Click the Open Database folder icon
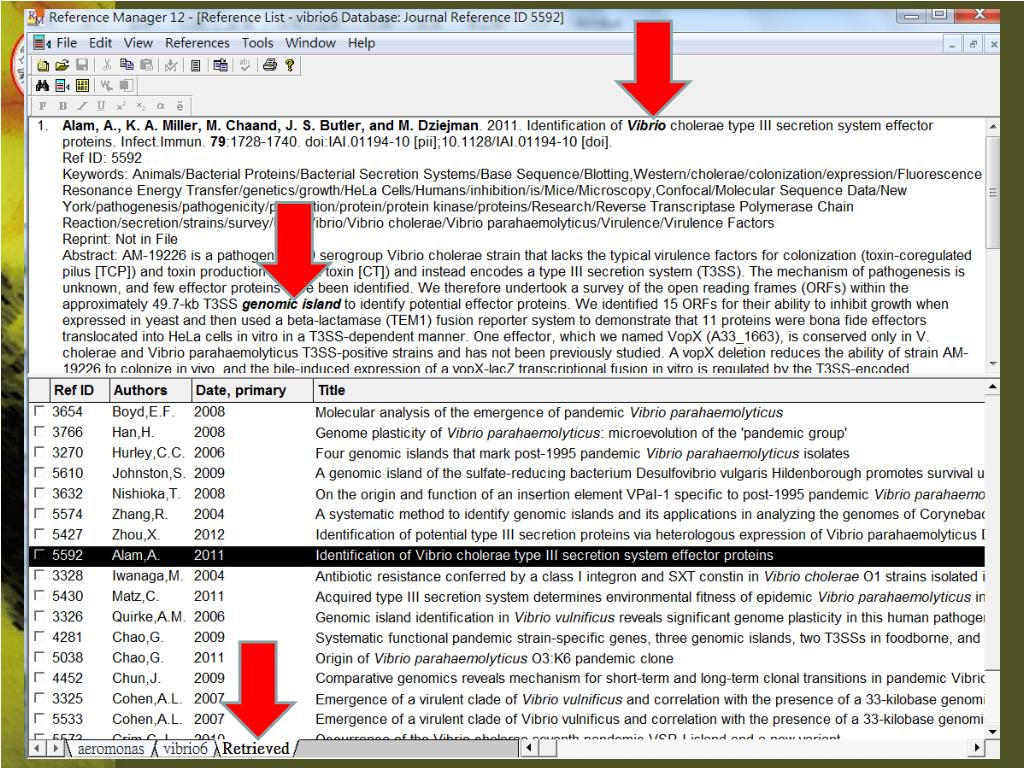1024x768 pixels. tap(62, 65)
